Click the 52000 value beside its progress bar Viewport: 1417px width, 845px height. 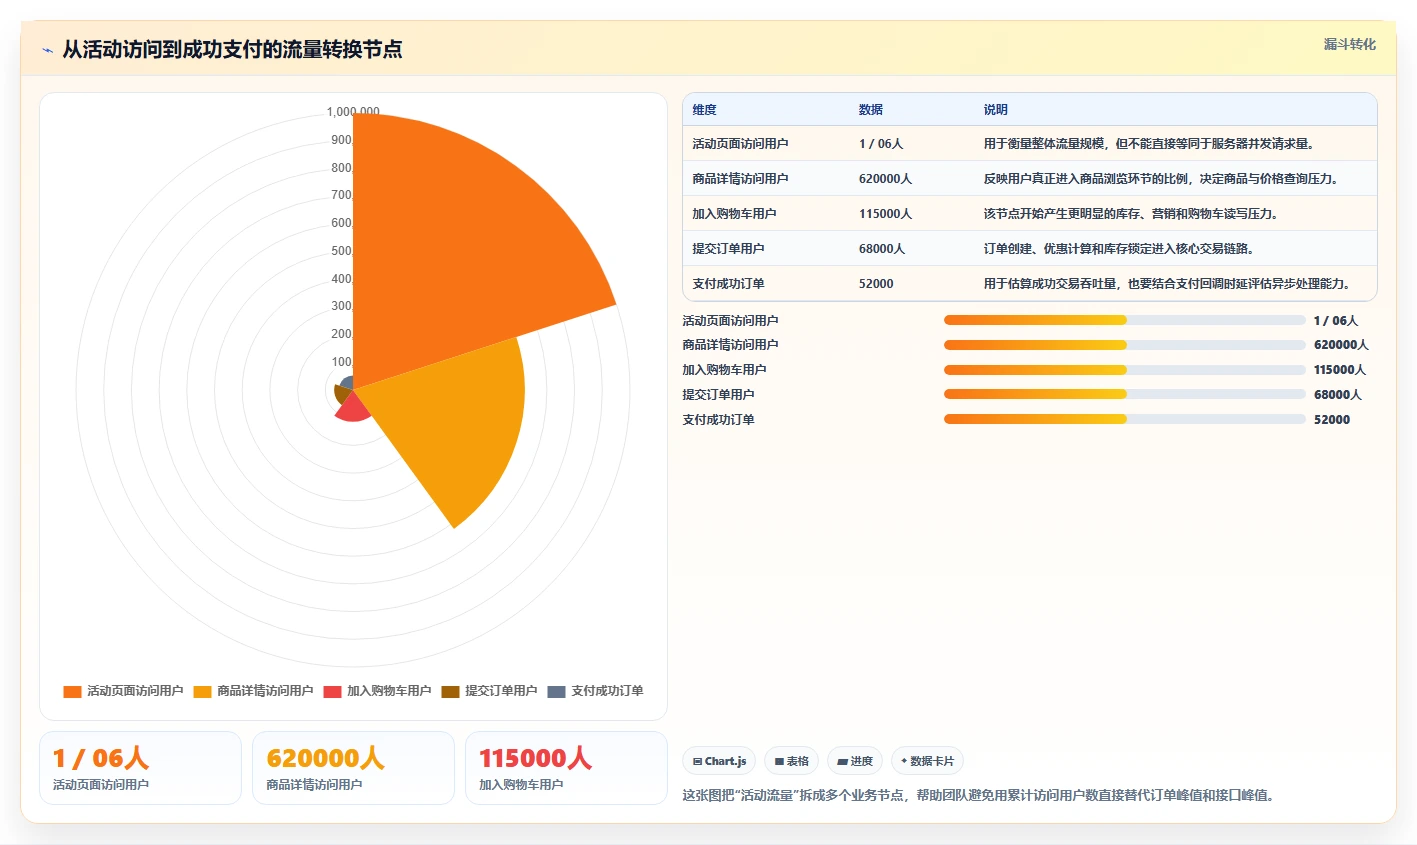click(x=1332, y=420)
